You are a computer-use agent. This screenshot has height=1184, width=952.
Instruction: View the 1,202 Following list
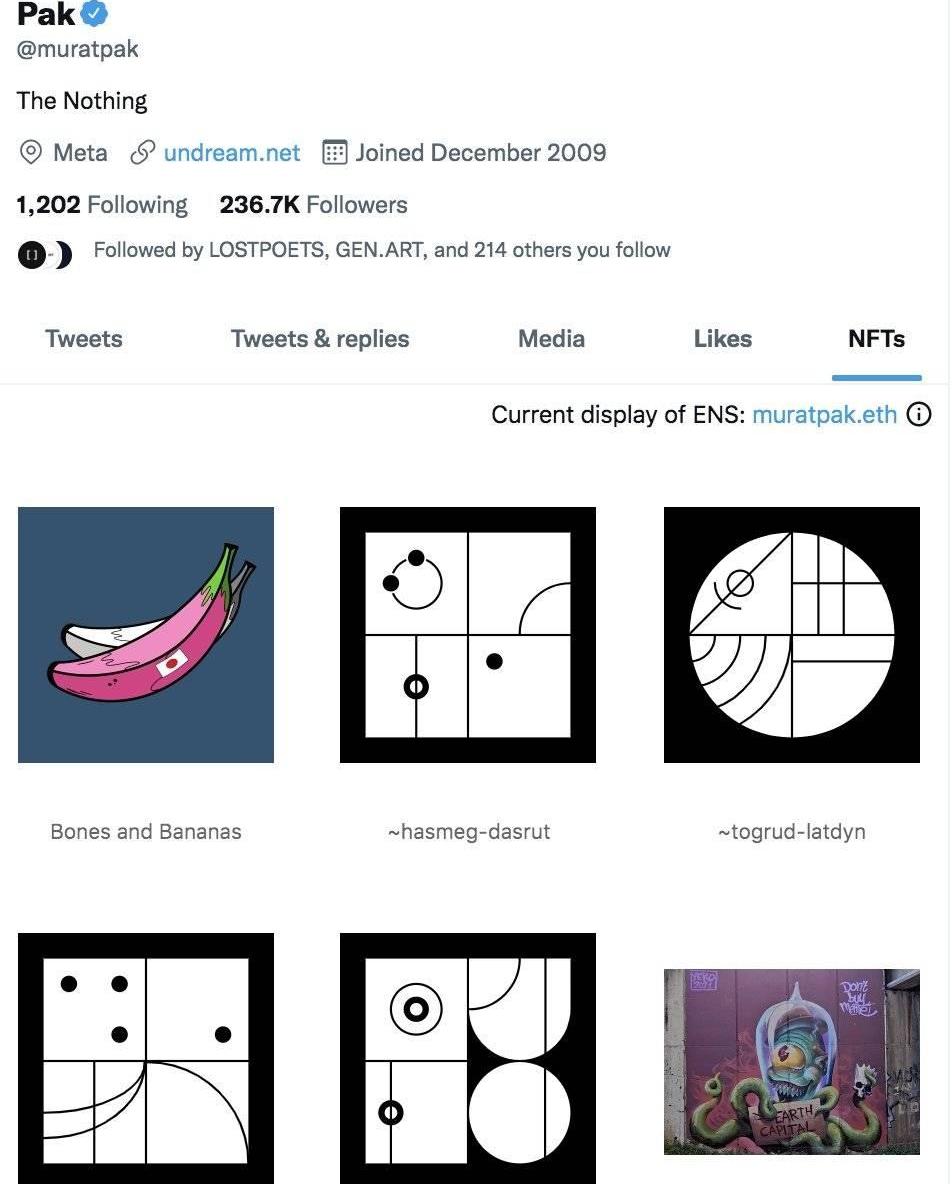point(102,205)
